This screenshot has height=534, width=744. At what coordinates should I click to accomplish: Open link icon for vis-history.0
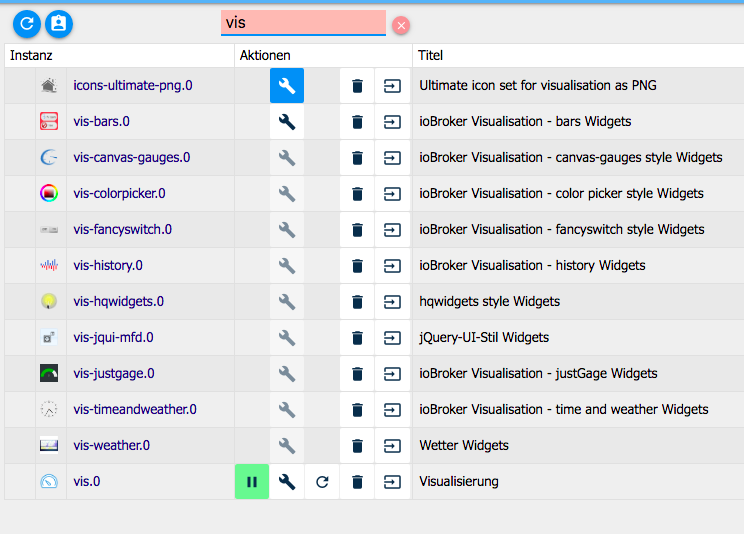[392, 266]
